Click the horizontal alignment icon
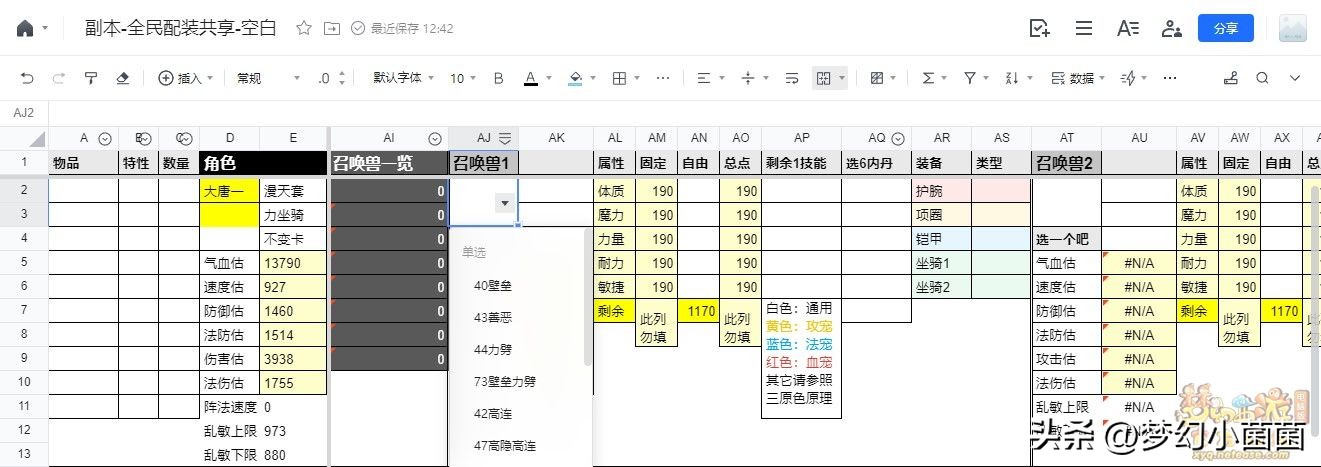Screen dimensions: 1321x467 [703, 78]
